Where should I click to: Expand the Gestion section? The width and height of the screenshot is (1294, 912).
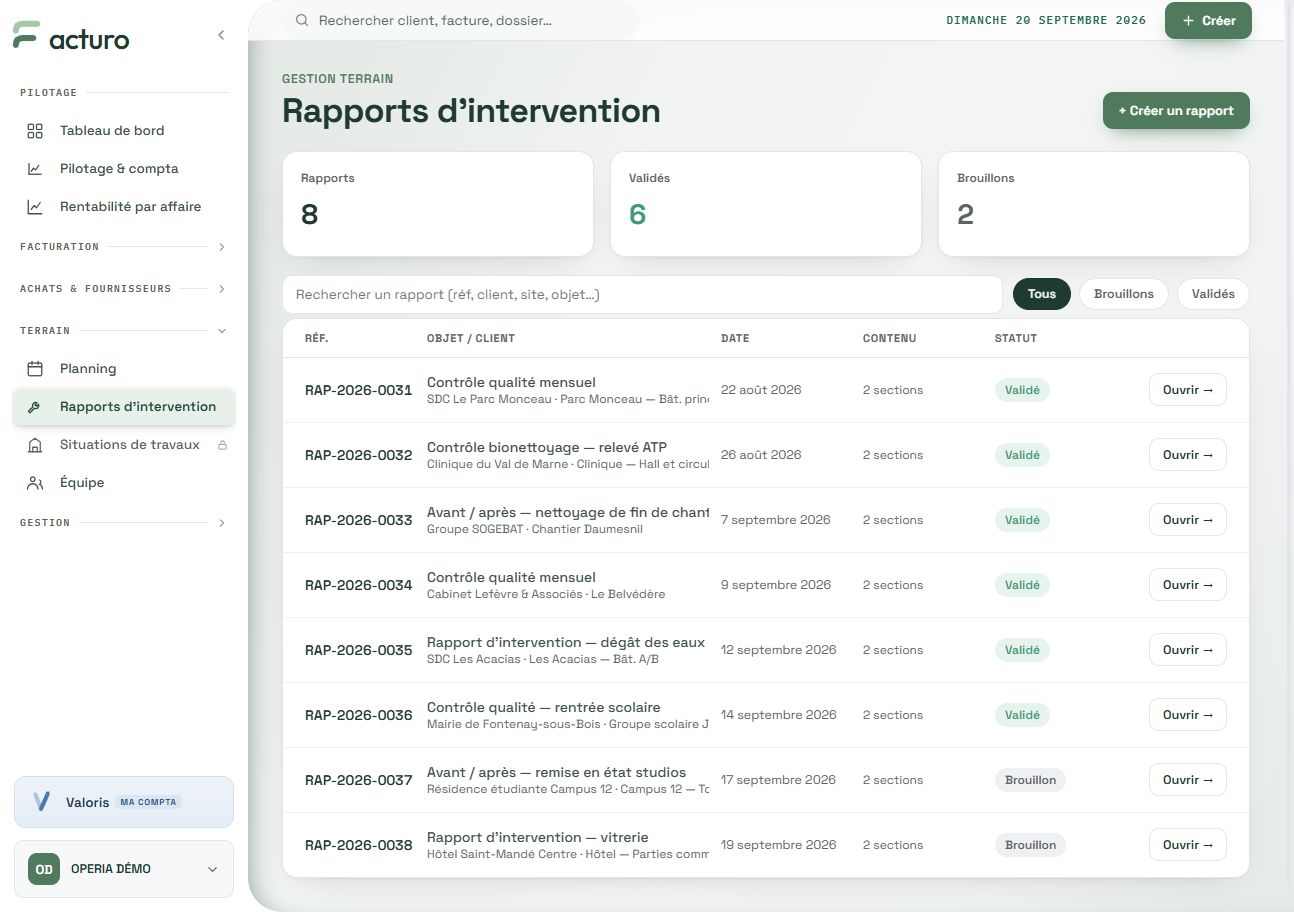point(124,523)
